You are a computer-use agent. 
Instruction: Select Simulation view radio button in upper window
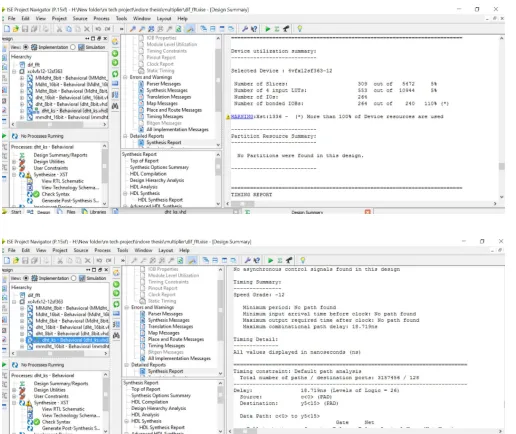pos(73,47)
